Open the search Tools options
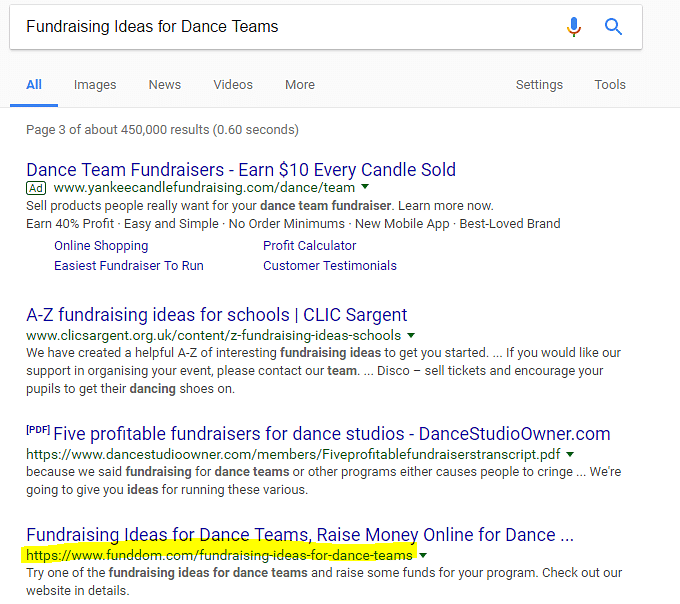This screenshot has width=680, height=604. coord(610,85)
